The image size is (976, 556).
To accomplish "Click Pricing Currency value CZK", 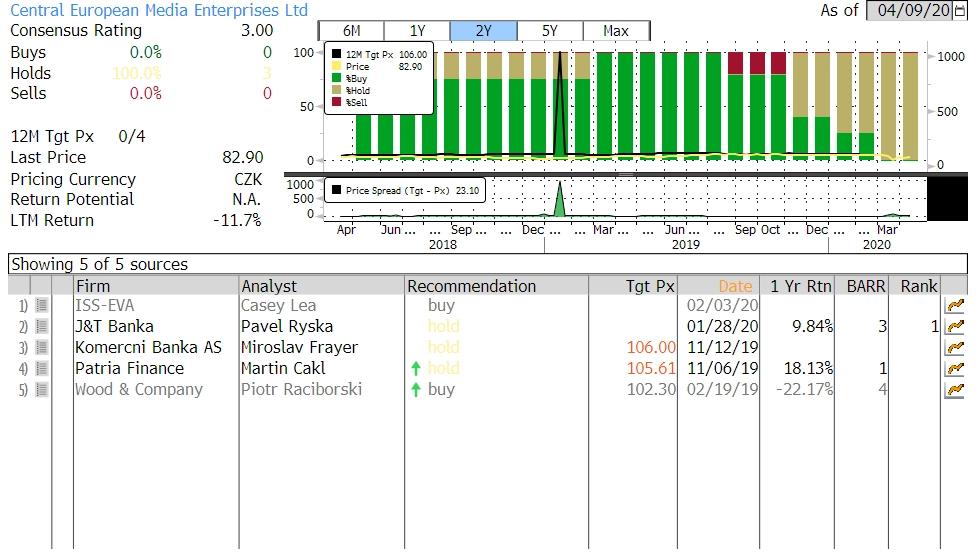I will [248, 179].
